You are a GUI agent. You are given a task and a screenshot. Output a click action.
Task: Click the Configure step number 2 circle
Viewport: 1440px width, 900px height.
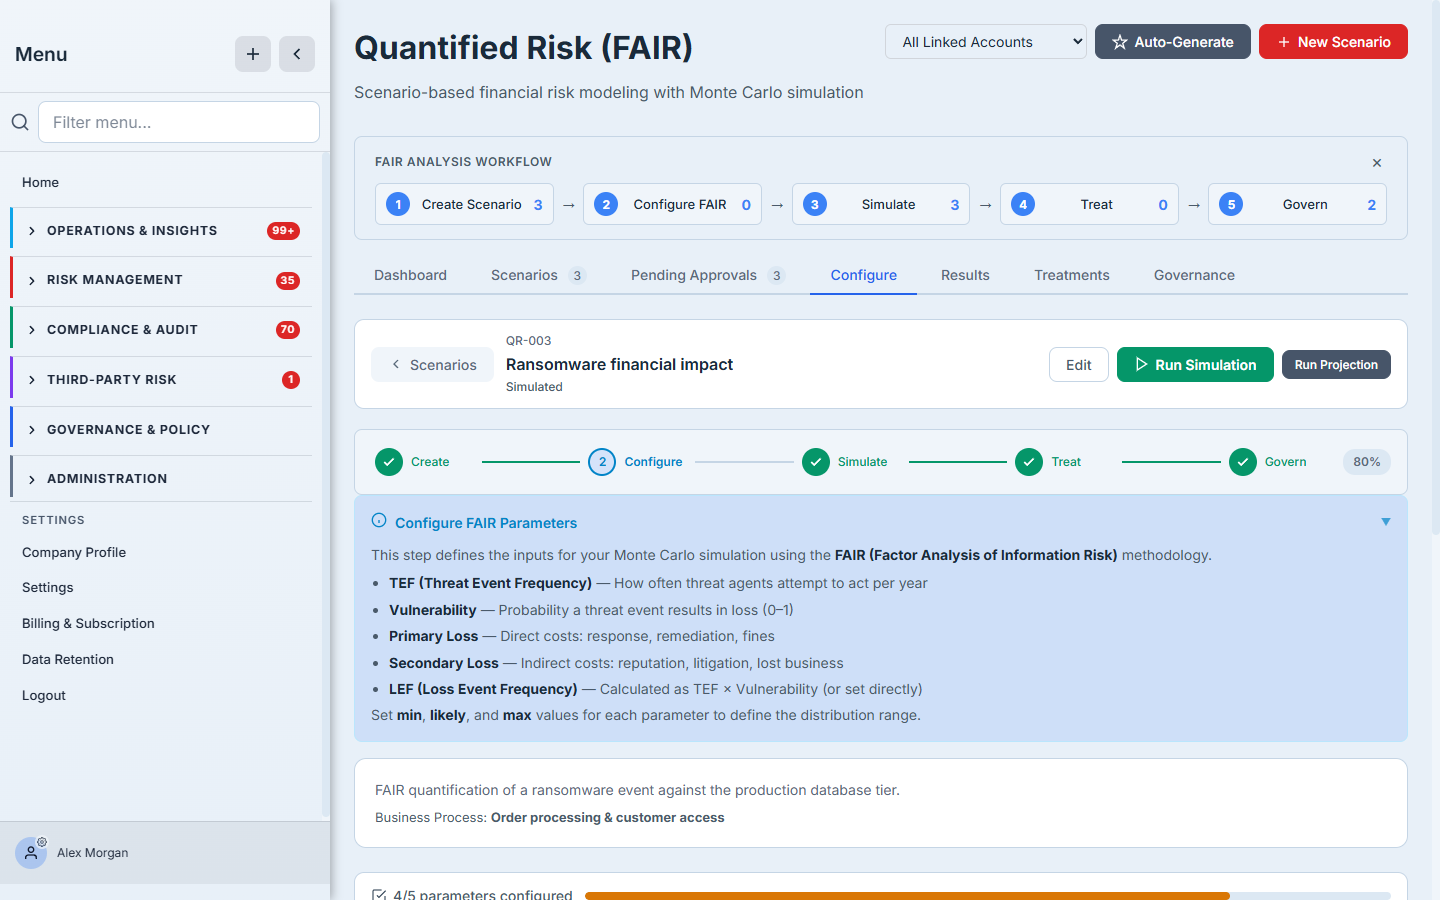coord(602,462)
